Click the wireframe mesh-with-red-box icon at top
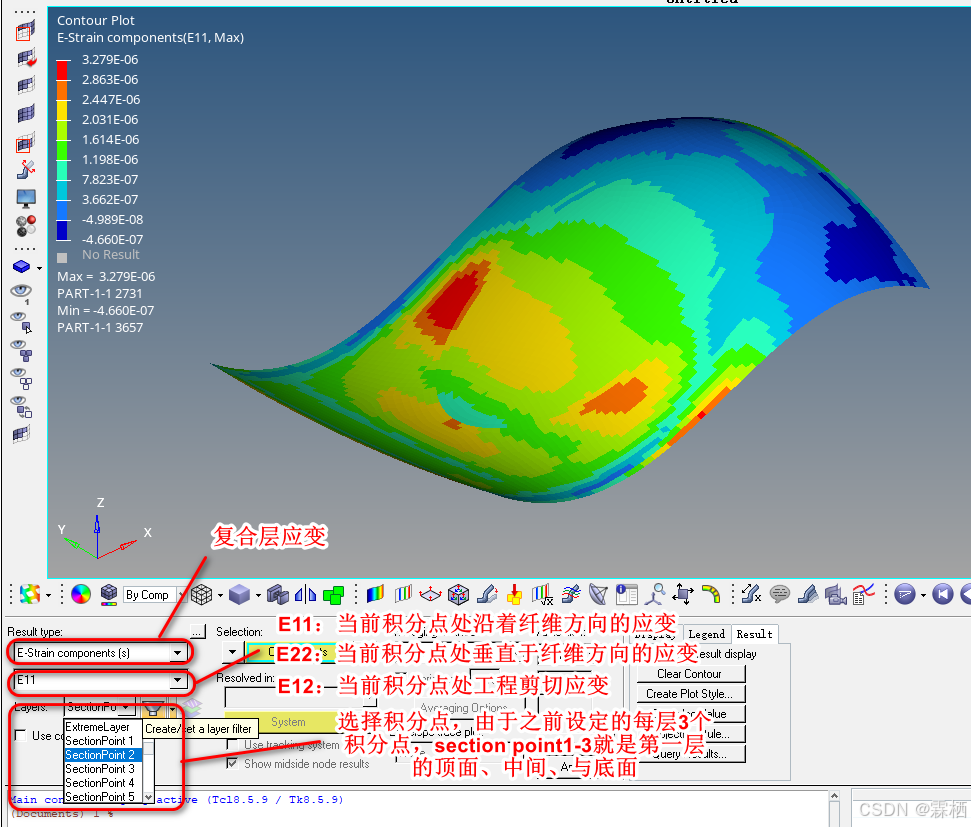The height and width of the screenshot is (827, 971). [x=25, y=30]
